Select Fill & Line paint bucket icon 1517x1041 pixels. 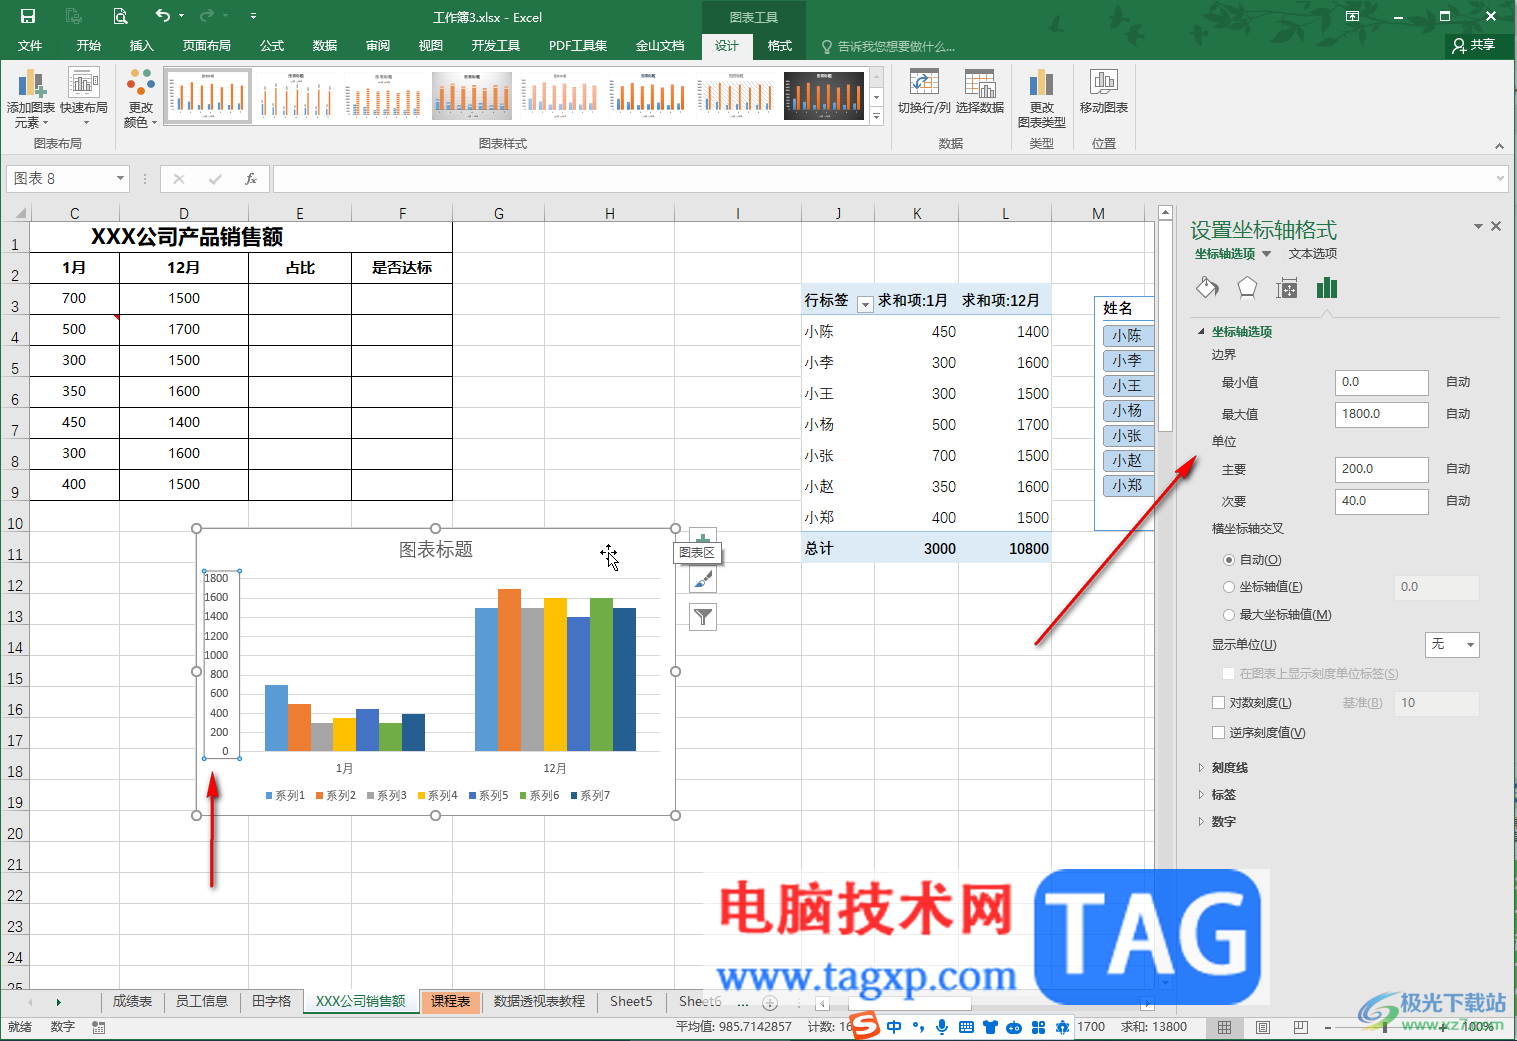(x=1207, y=289)
